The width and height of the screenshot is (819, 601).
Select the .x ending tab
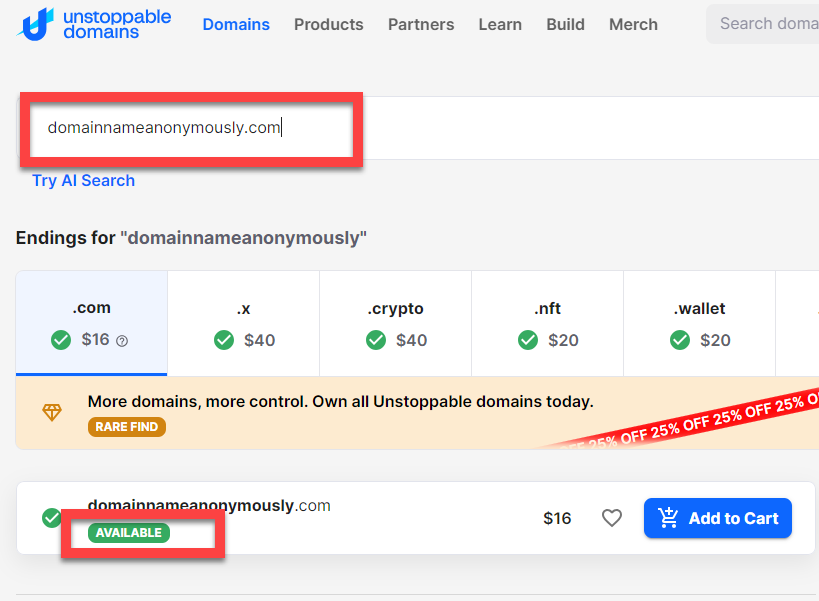coord(243,323)
